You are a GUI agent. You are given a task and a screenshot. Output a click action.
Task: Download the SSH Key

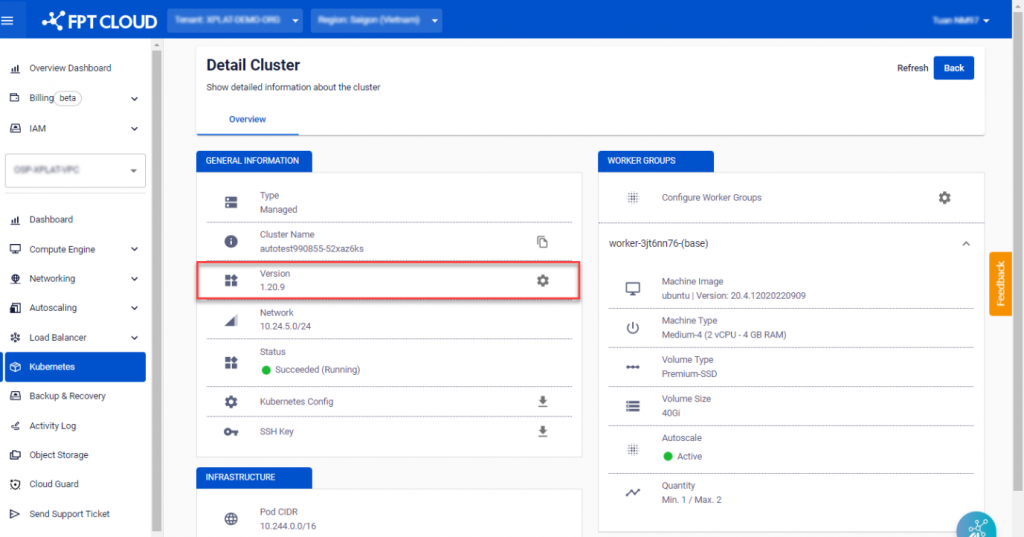[x=542, y=432]
